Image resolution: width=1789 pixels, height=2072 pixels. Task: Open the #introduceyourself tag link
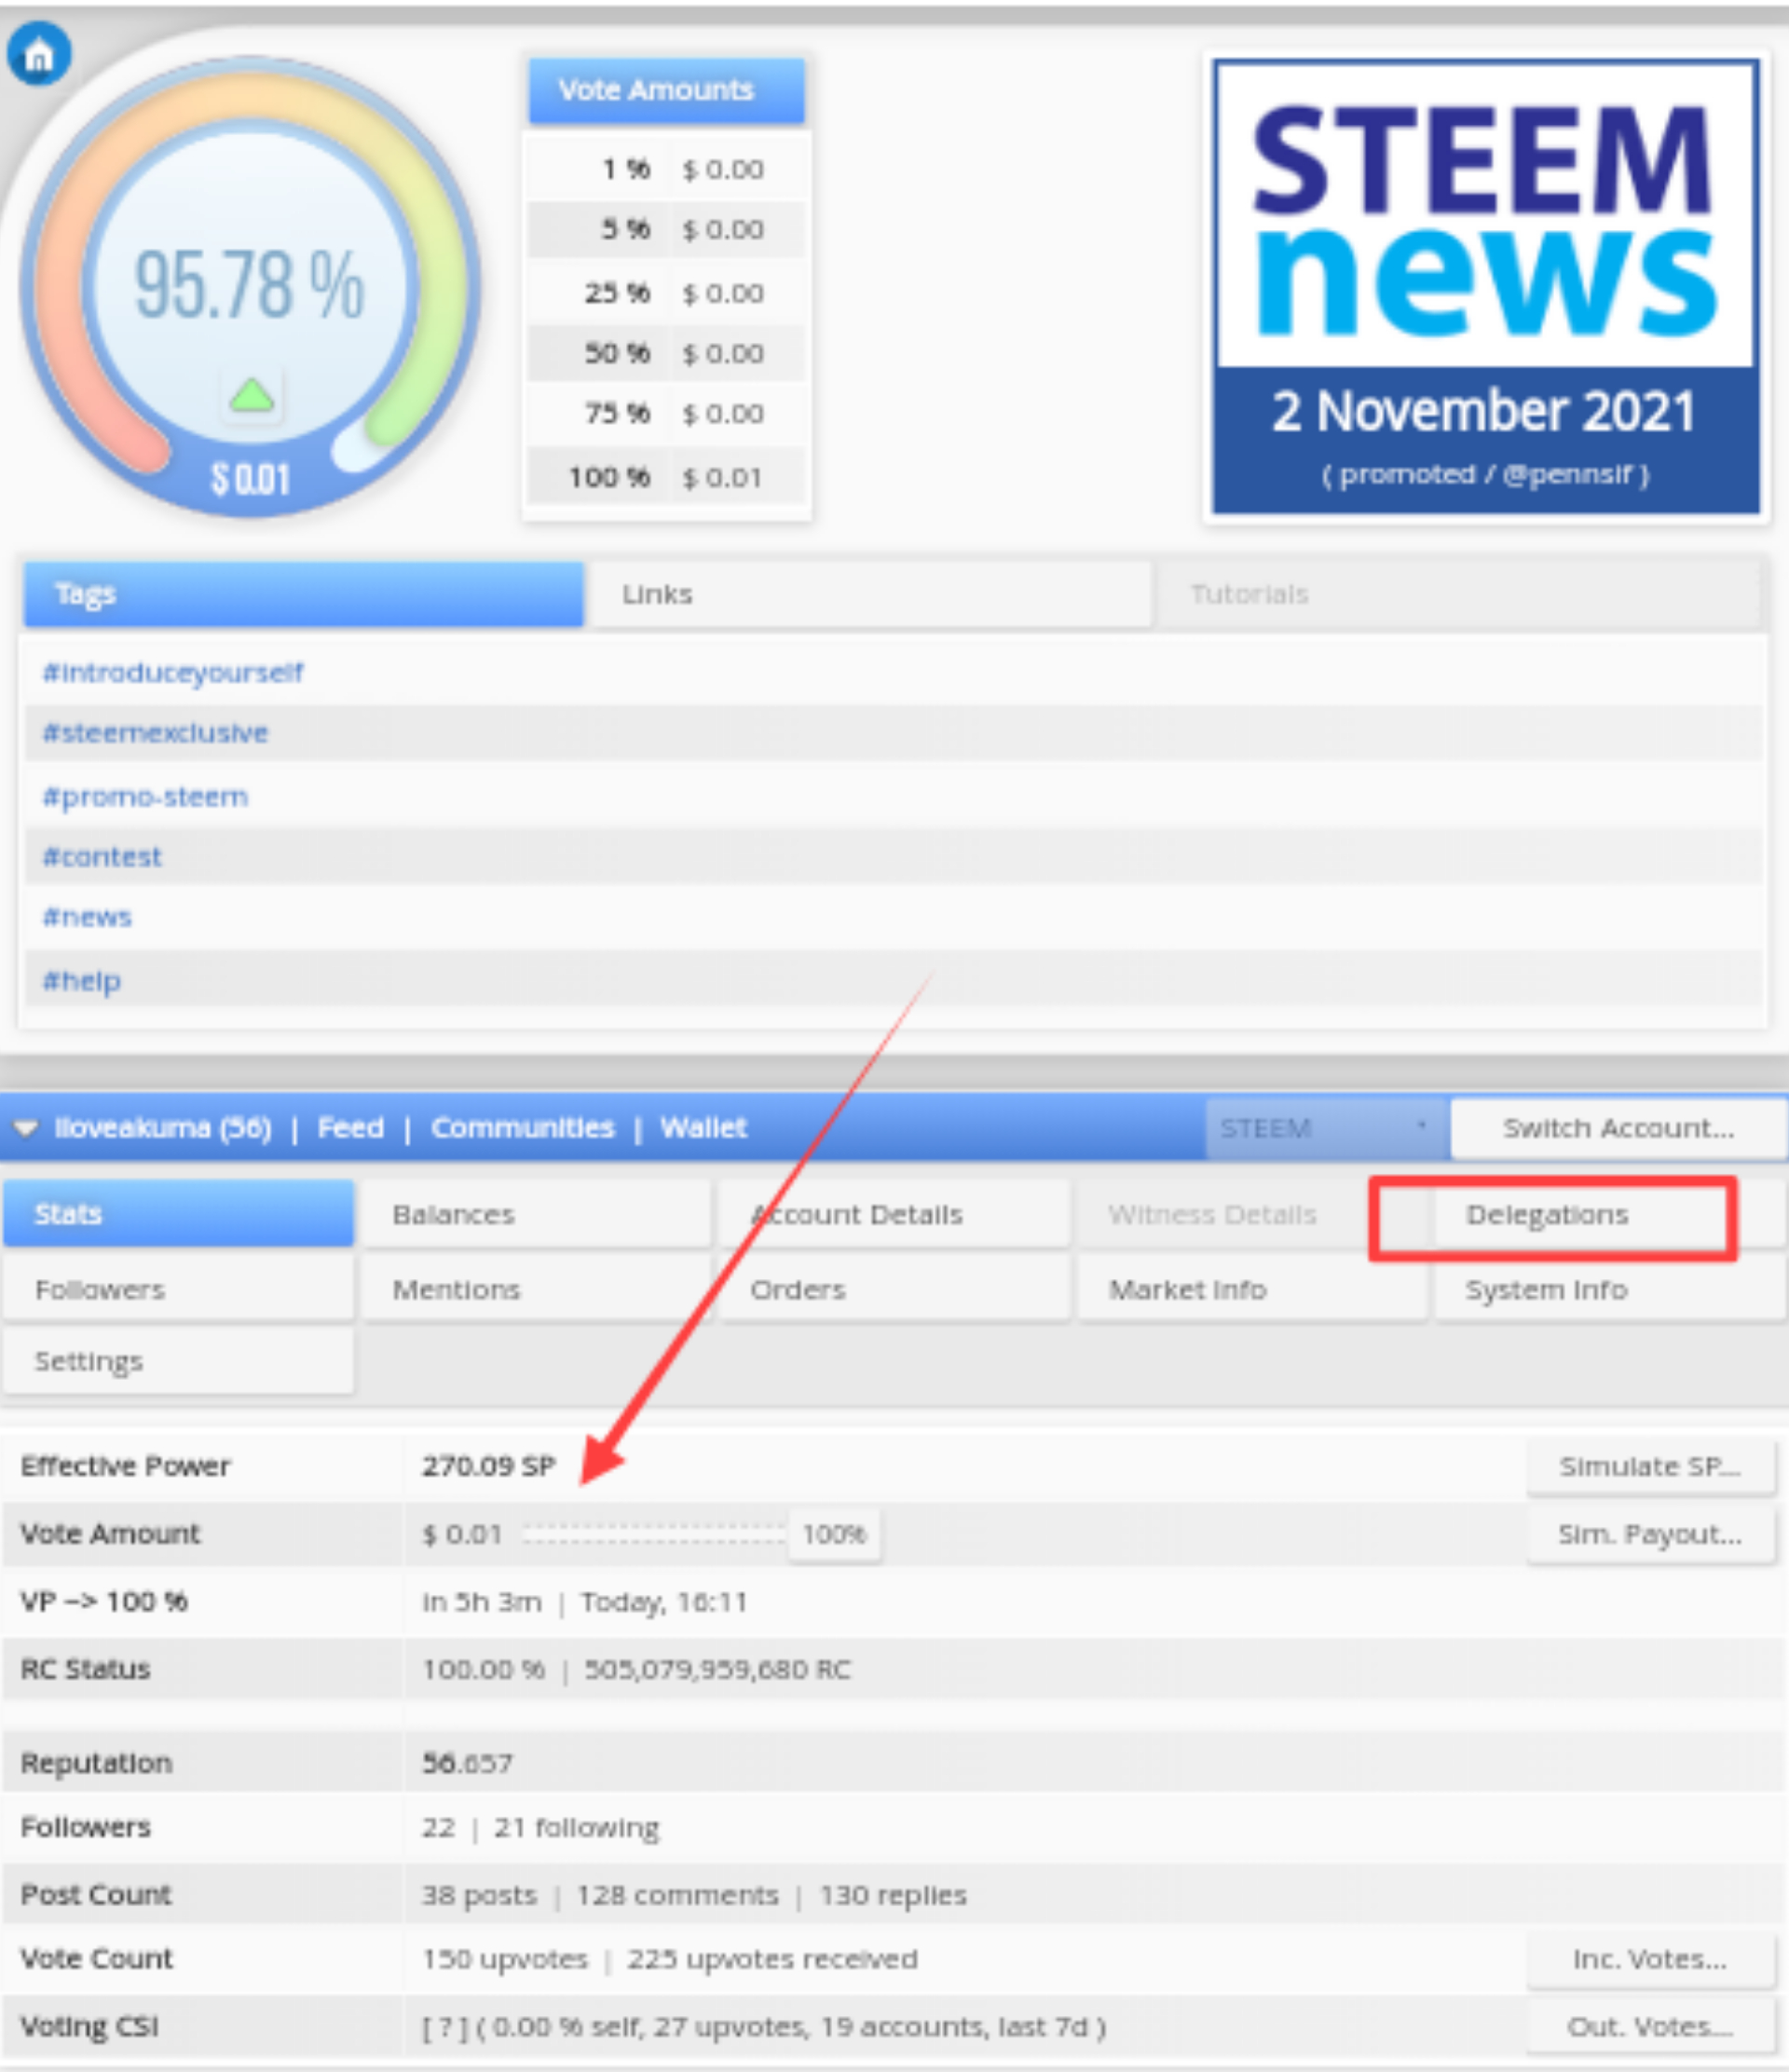172,673
